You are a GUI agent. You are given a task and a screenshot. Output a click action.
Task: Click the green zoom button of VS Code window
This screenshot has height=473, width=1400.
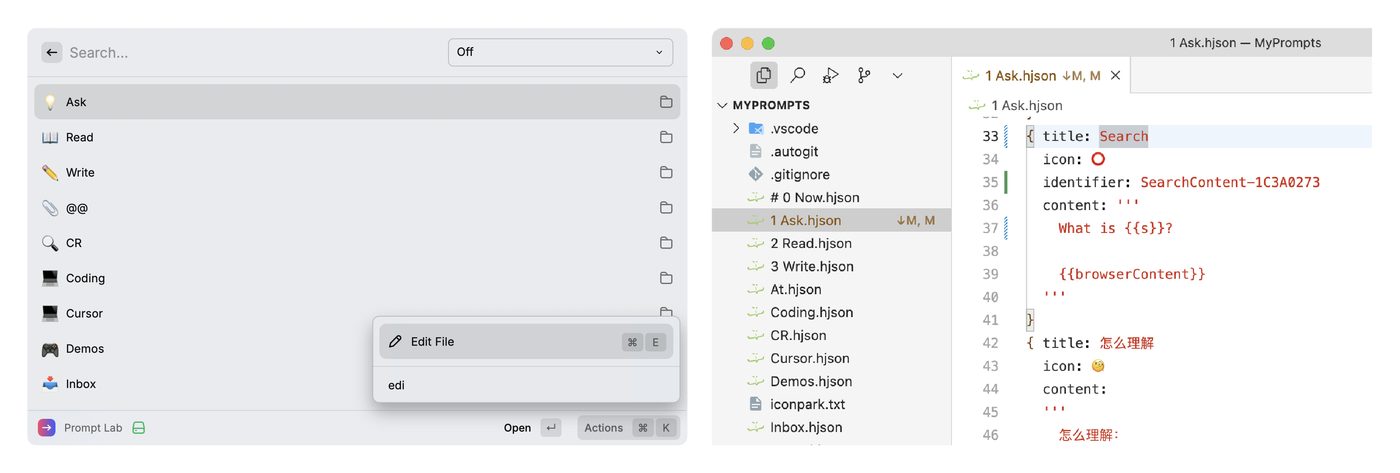tap(768, 43)
